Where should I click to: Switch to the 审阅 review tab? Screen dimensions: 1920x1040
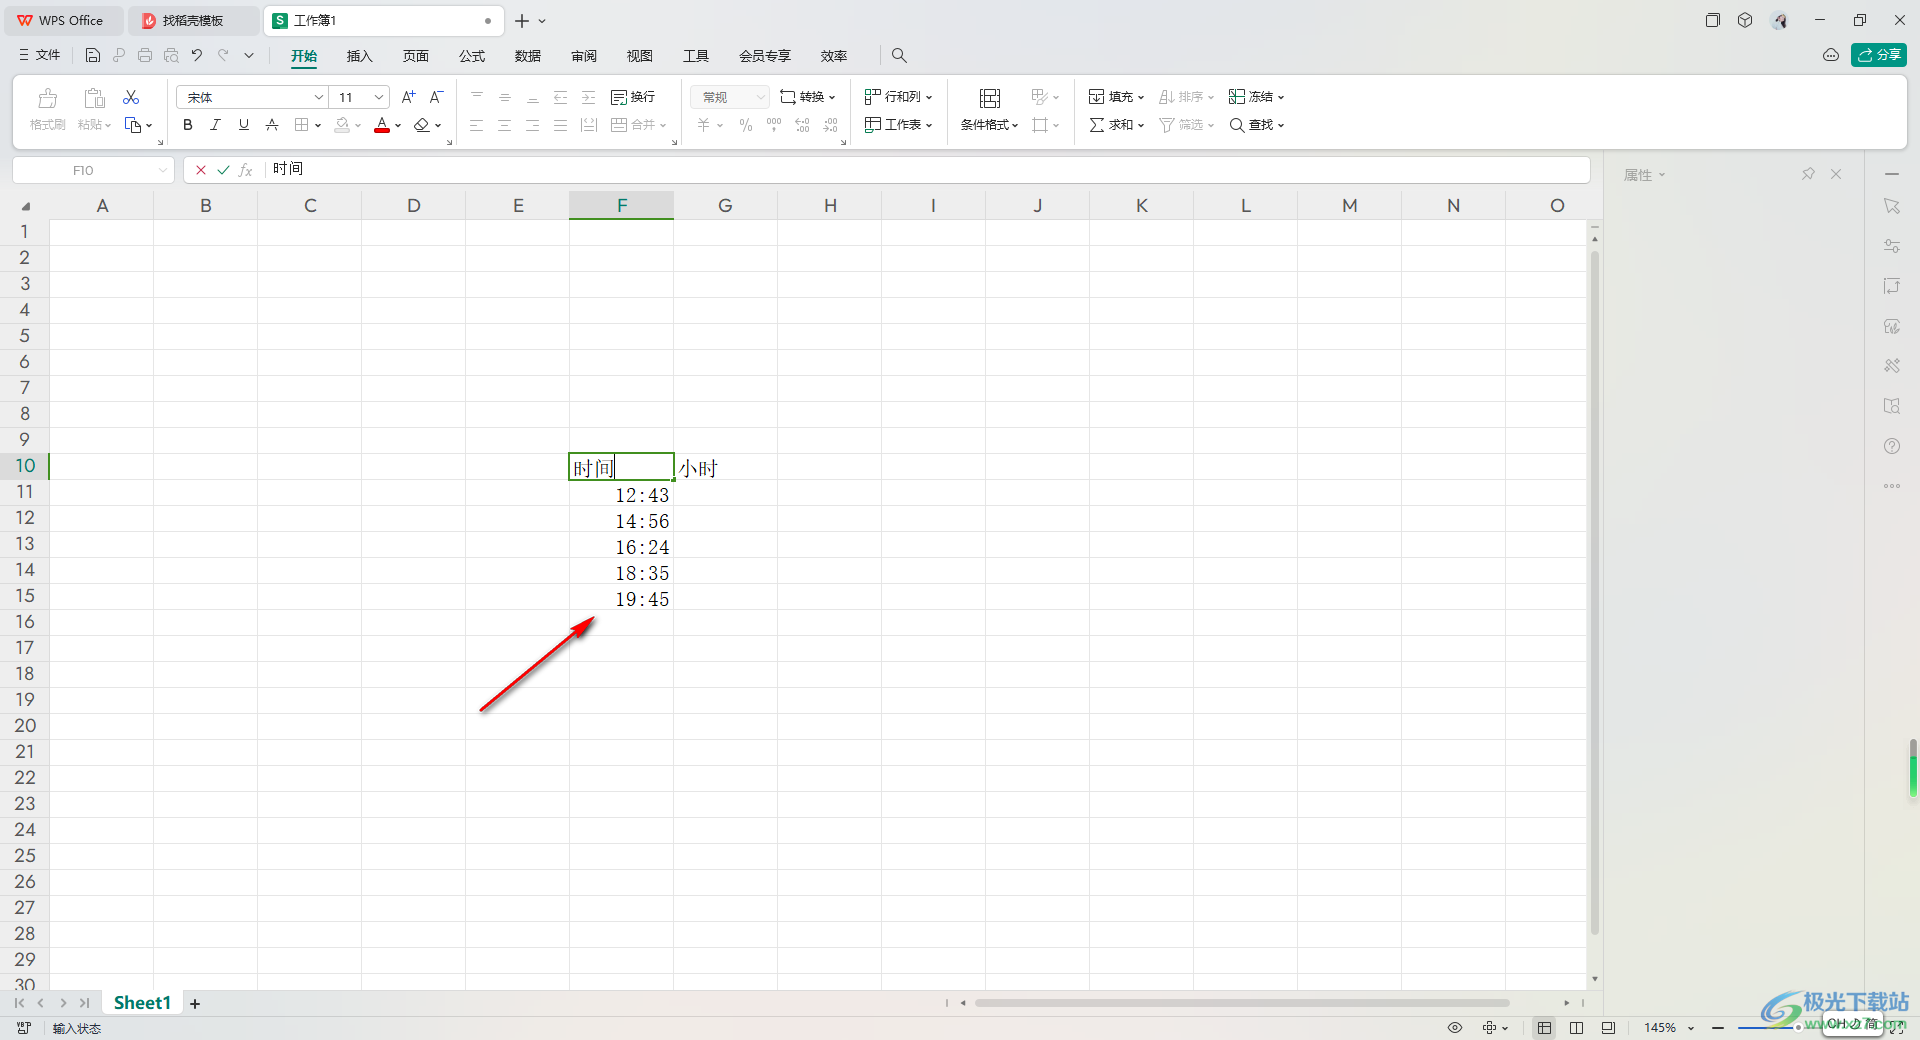pos(583,56)
